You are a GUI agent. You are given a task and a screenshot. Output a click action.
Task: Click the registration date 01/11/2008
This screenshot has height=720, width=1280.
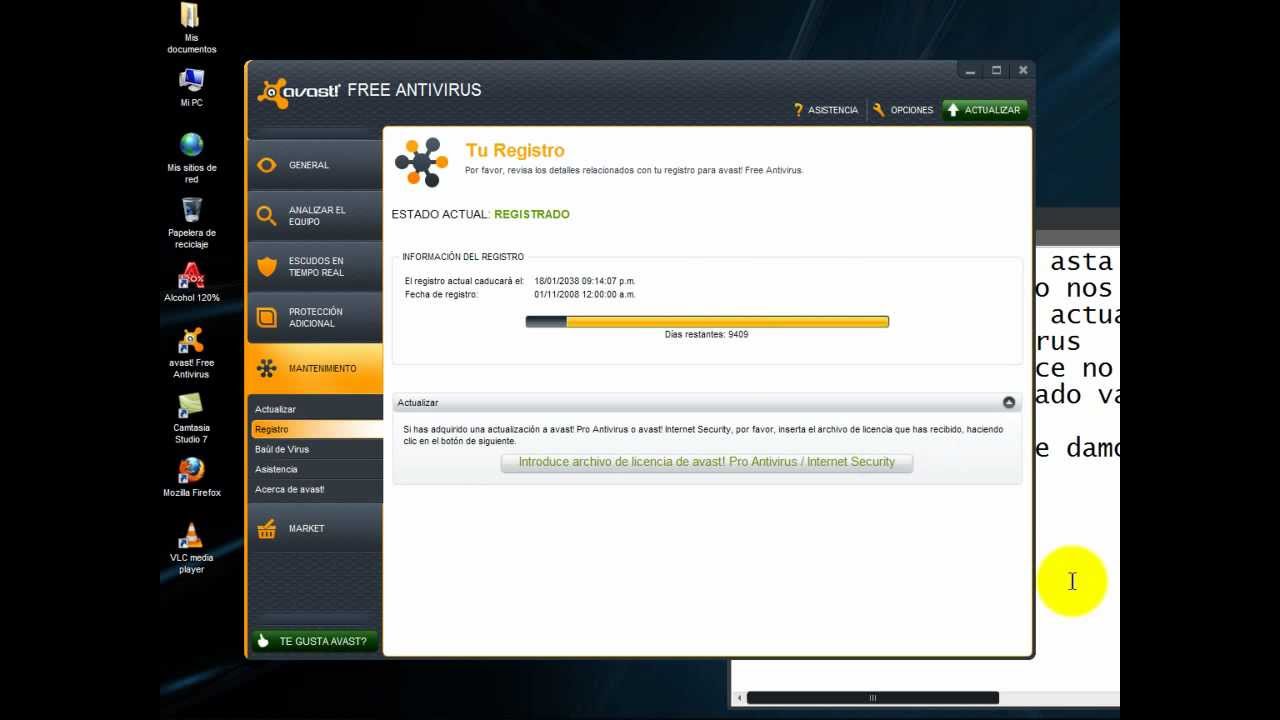point(585,294)
